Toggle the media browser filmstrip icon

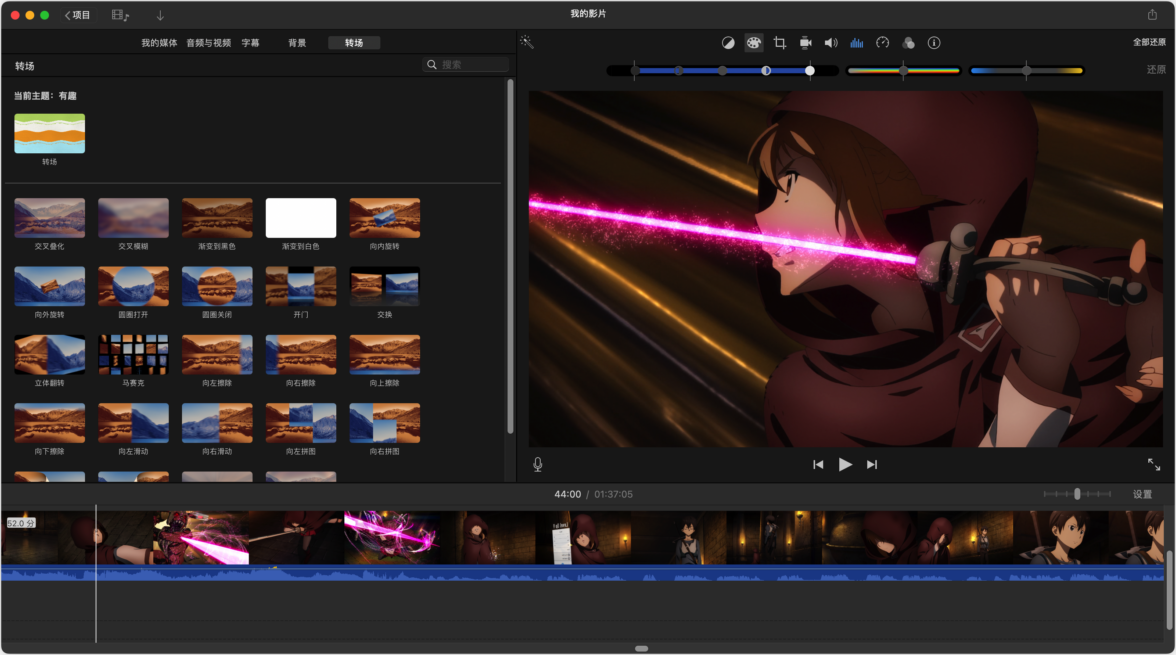120,15
